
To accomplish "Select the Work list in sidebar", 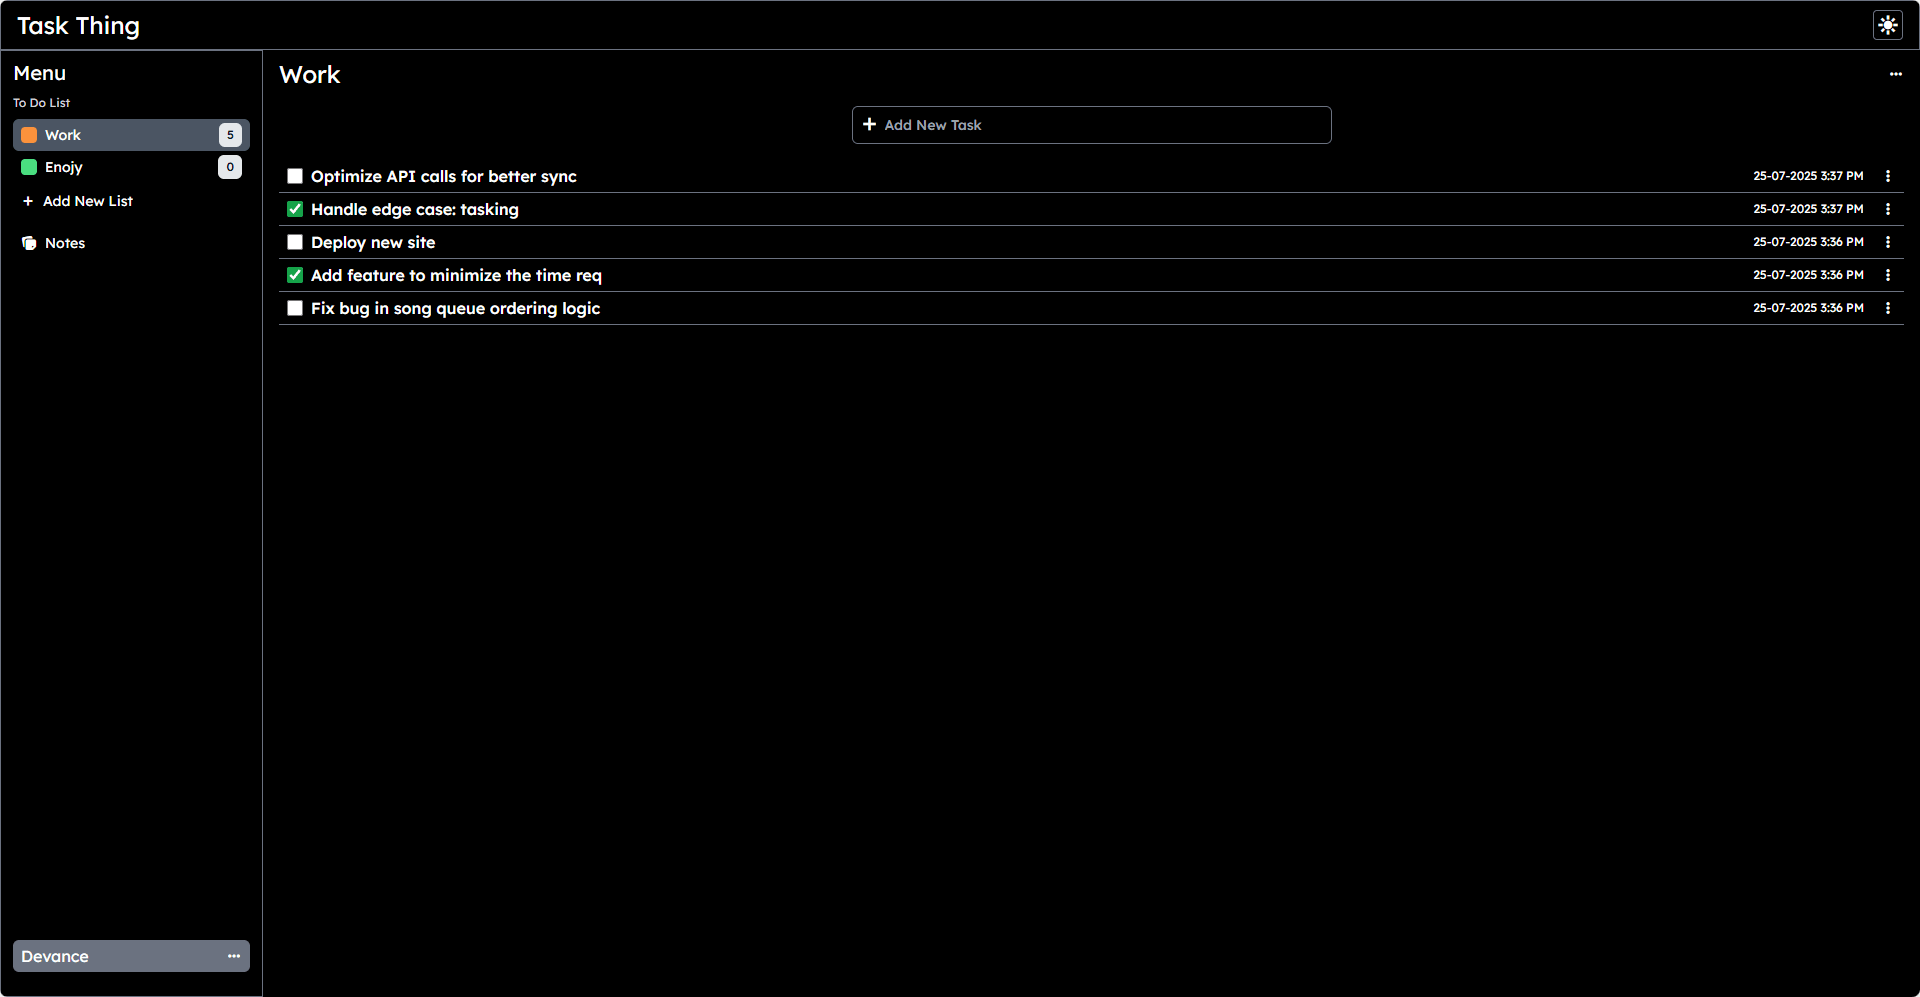I will (x=63, y=135).
